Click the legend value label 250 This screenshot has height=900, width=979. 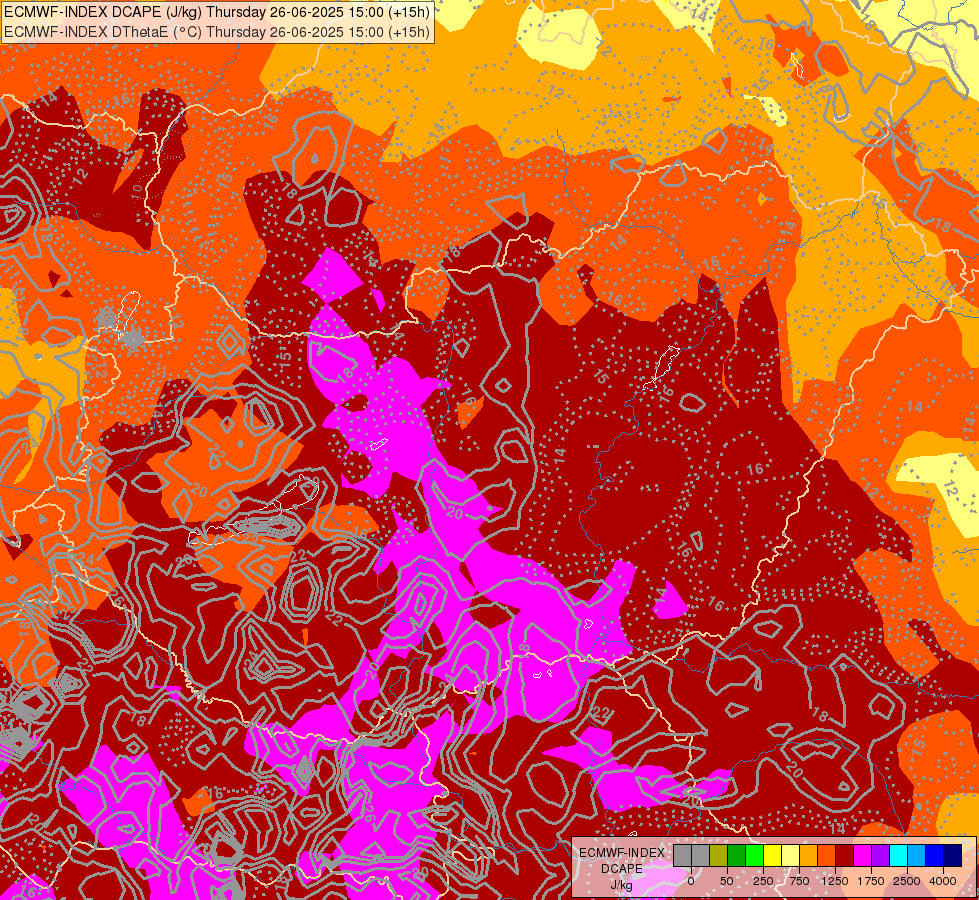pyautogui.click(x=763, y=881)
